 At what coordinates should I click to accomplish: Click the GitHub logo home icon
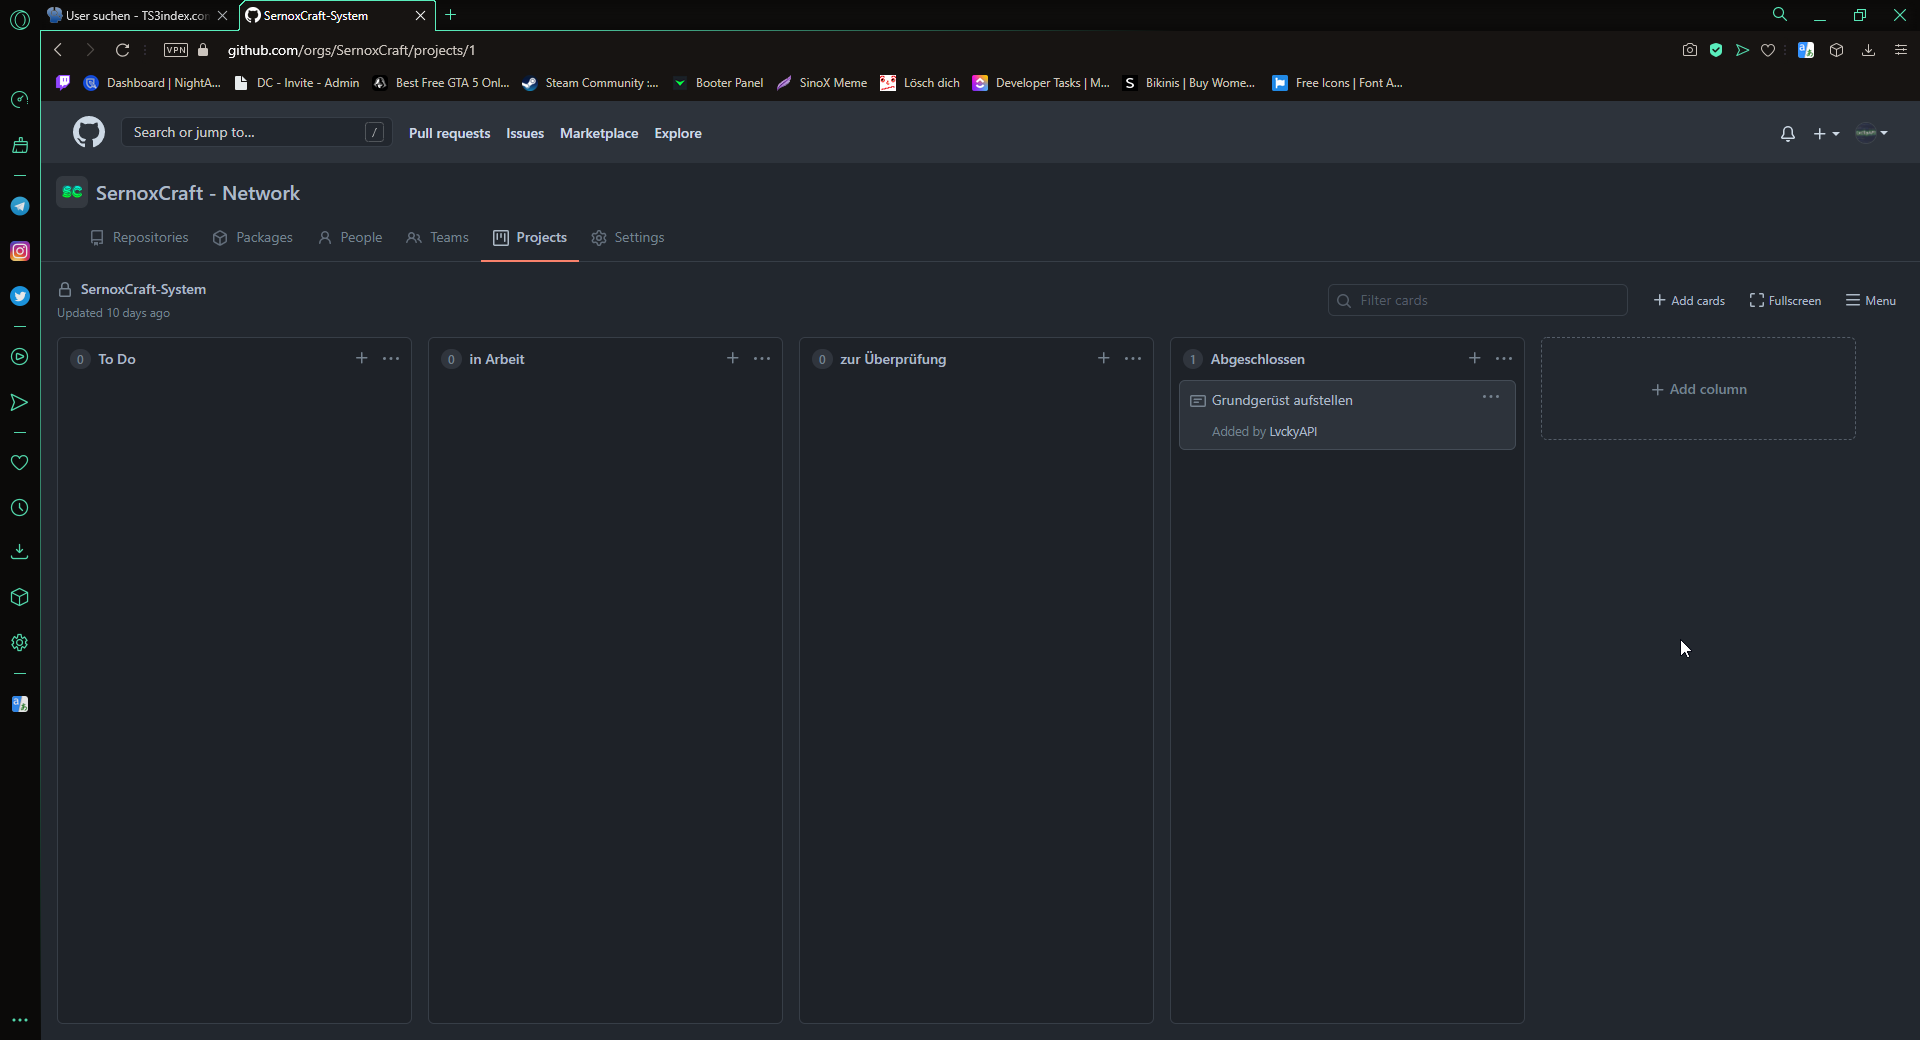[x=89, y=132]
